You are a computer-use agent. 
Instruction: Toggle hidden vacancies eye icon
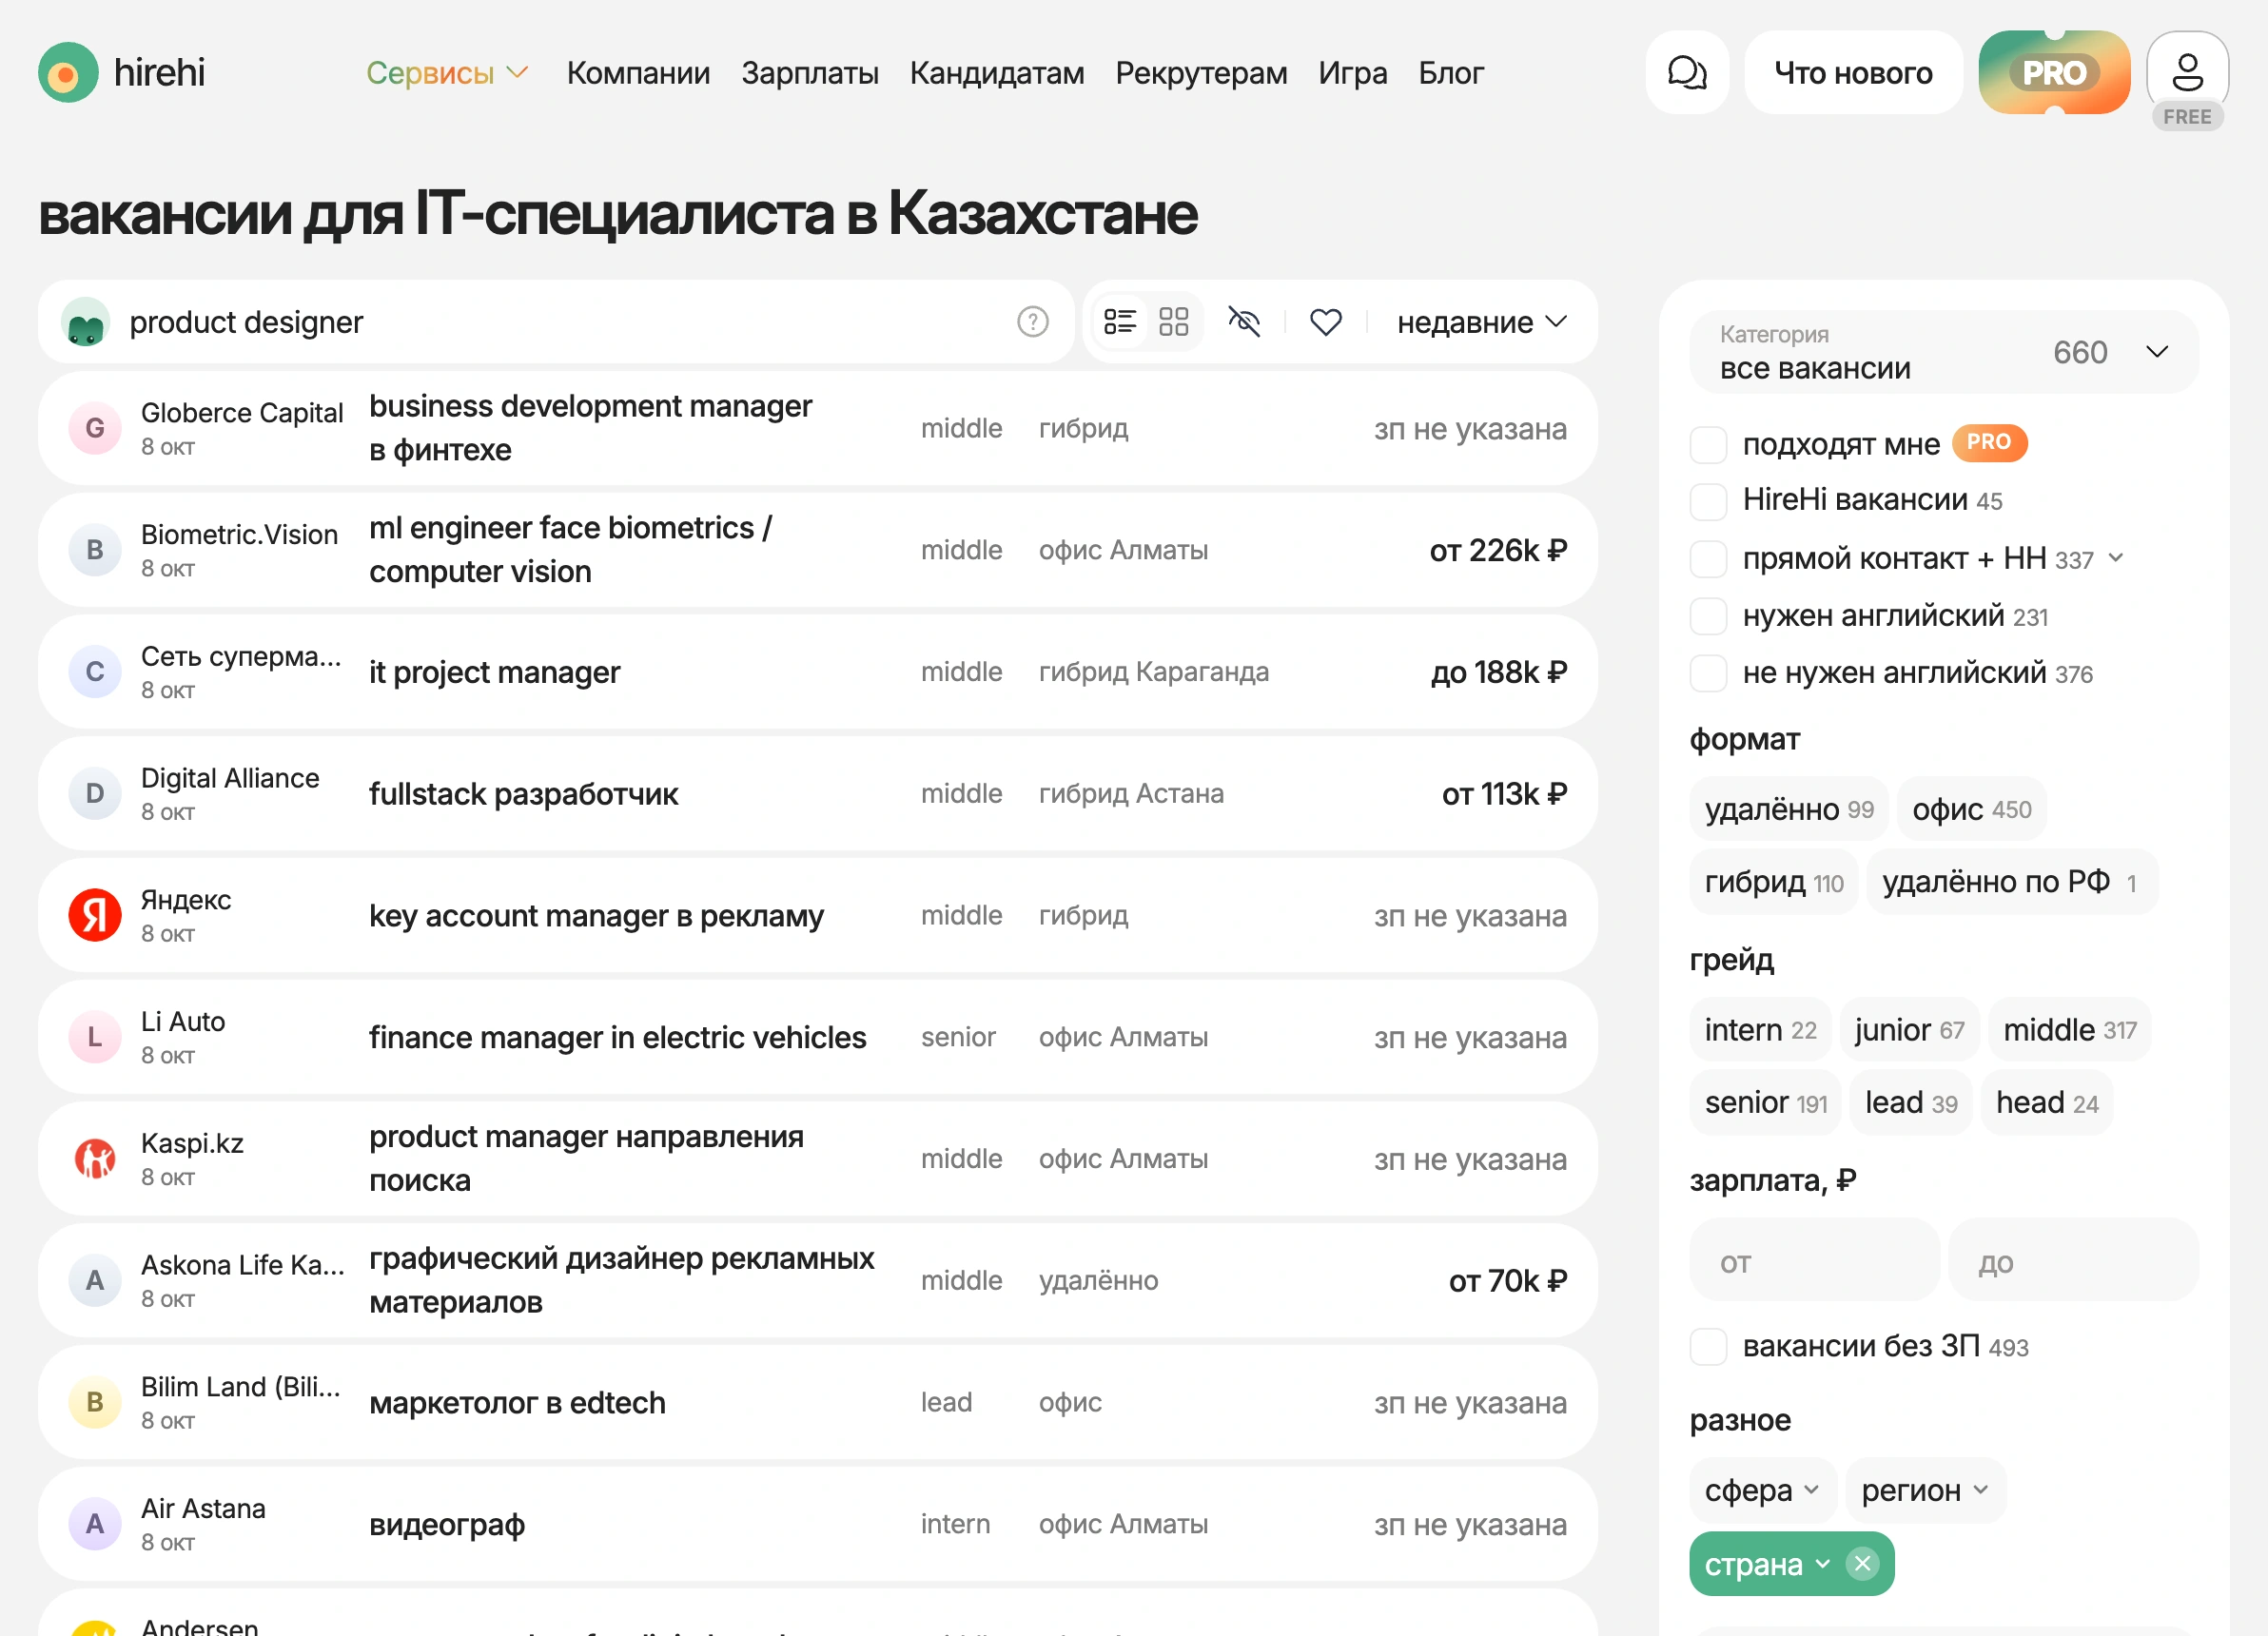1244,322
